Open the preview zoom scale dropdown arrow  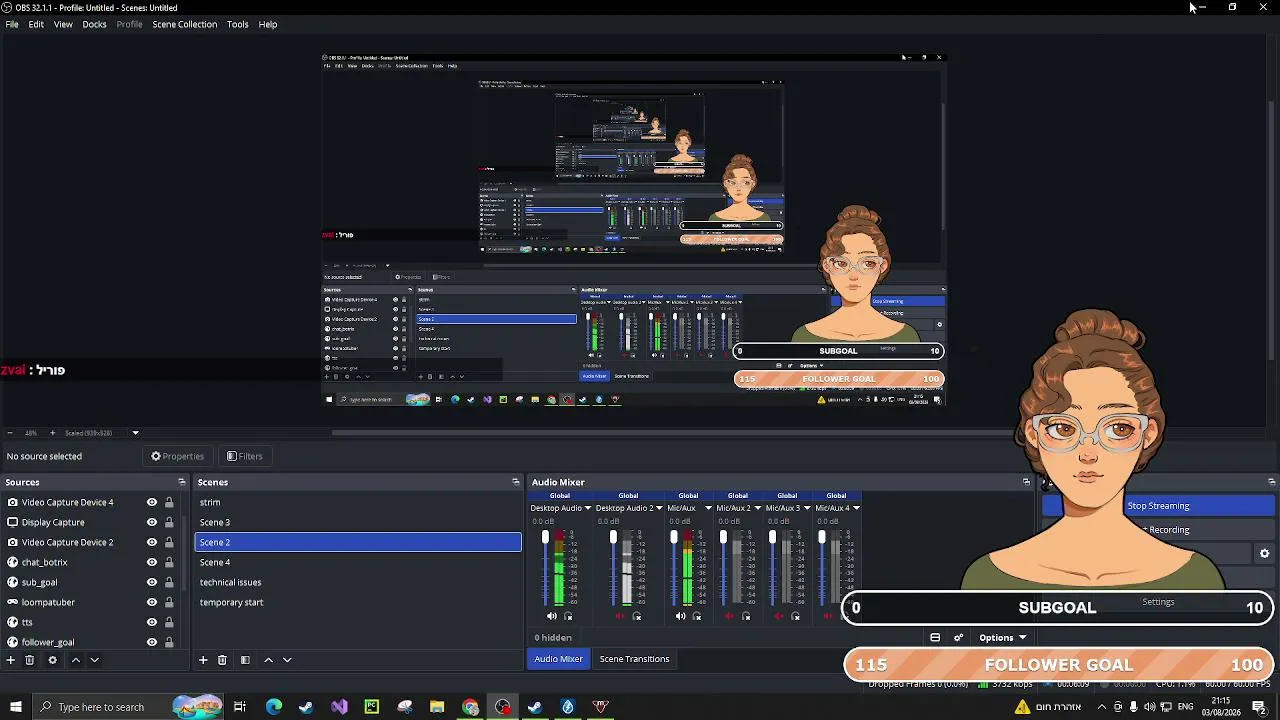click(x=135, y=433)
